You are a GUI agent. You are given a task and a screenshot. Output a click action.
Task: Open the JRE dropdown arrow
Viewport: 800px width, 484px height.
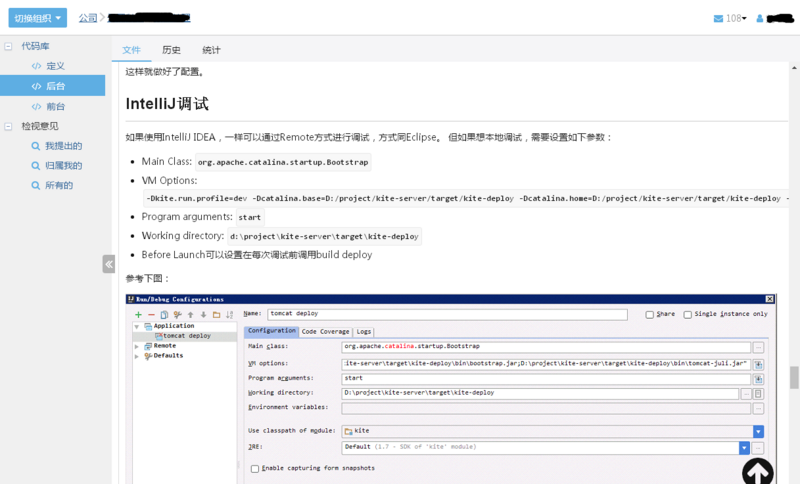[x=744, y=448]
